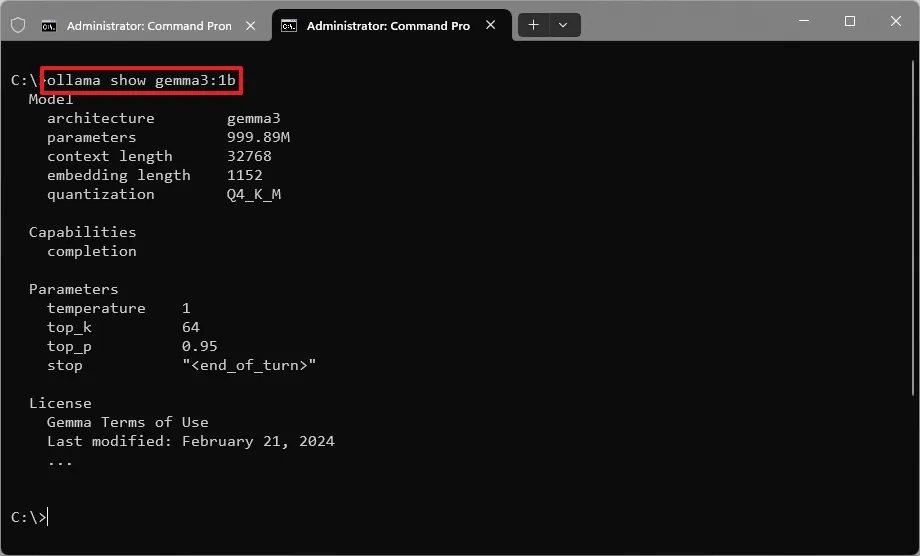Click the administrator shield icon in title bar
Screen dimensions: 920x556
[x=17, y=26]
